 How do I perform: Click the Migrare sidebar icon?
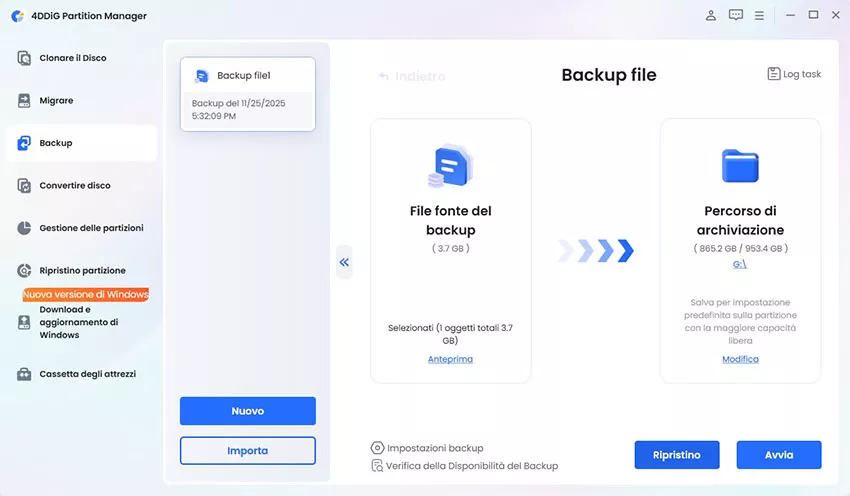tap(24, 100)
